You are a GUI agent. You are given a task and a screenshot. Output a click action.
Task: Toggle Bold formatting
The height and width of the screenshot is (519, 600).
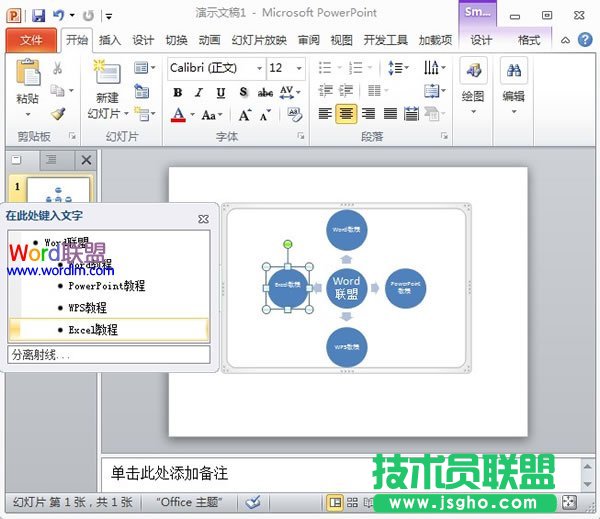[x=178, y=92]
